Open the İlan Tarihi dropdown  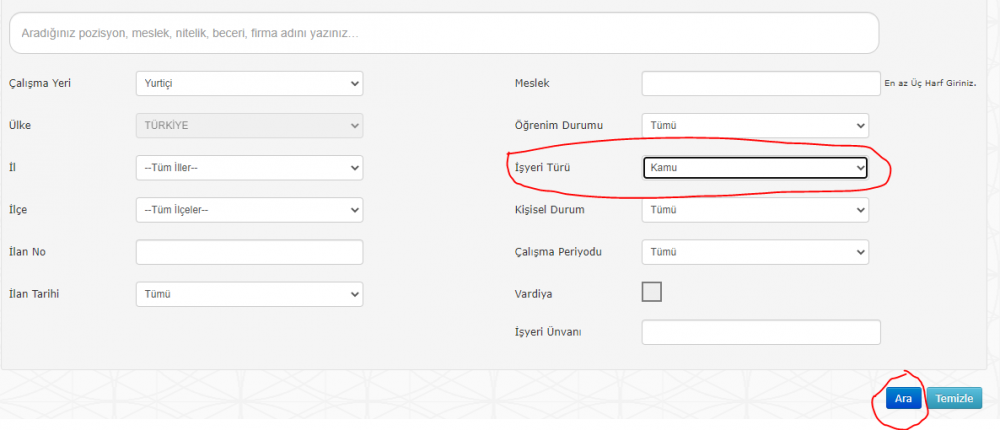point(248,294)
